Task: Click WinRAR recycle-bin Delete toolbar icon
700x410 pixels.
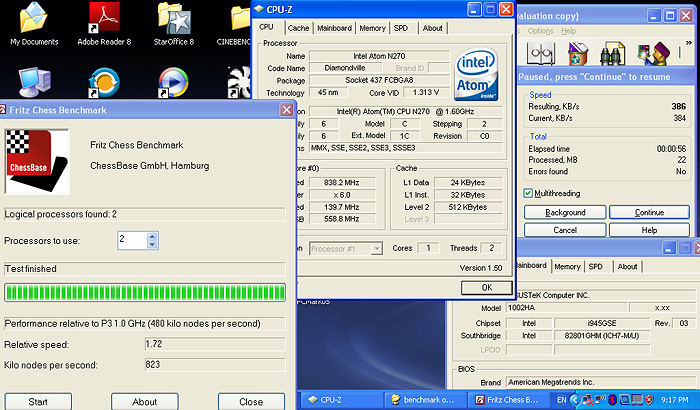Action: pyautogui.click(x=578, y=54)
